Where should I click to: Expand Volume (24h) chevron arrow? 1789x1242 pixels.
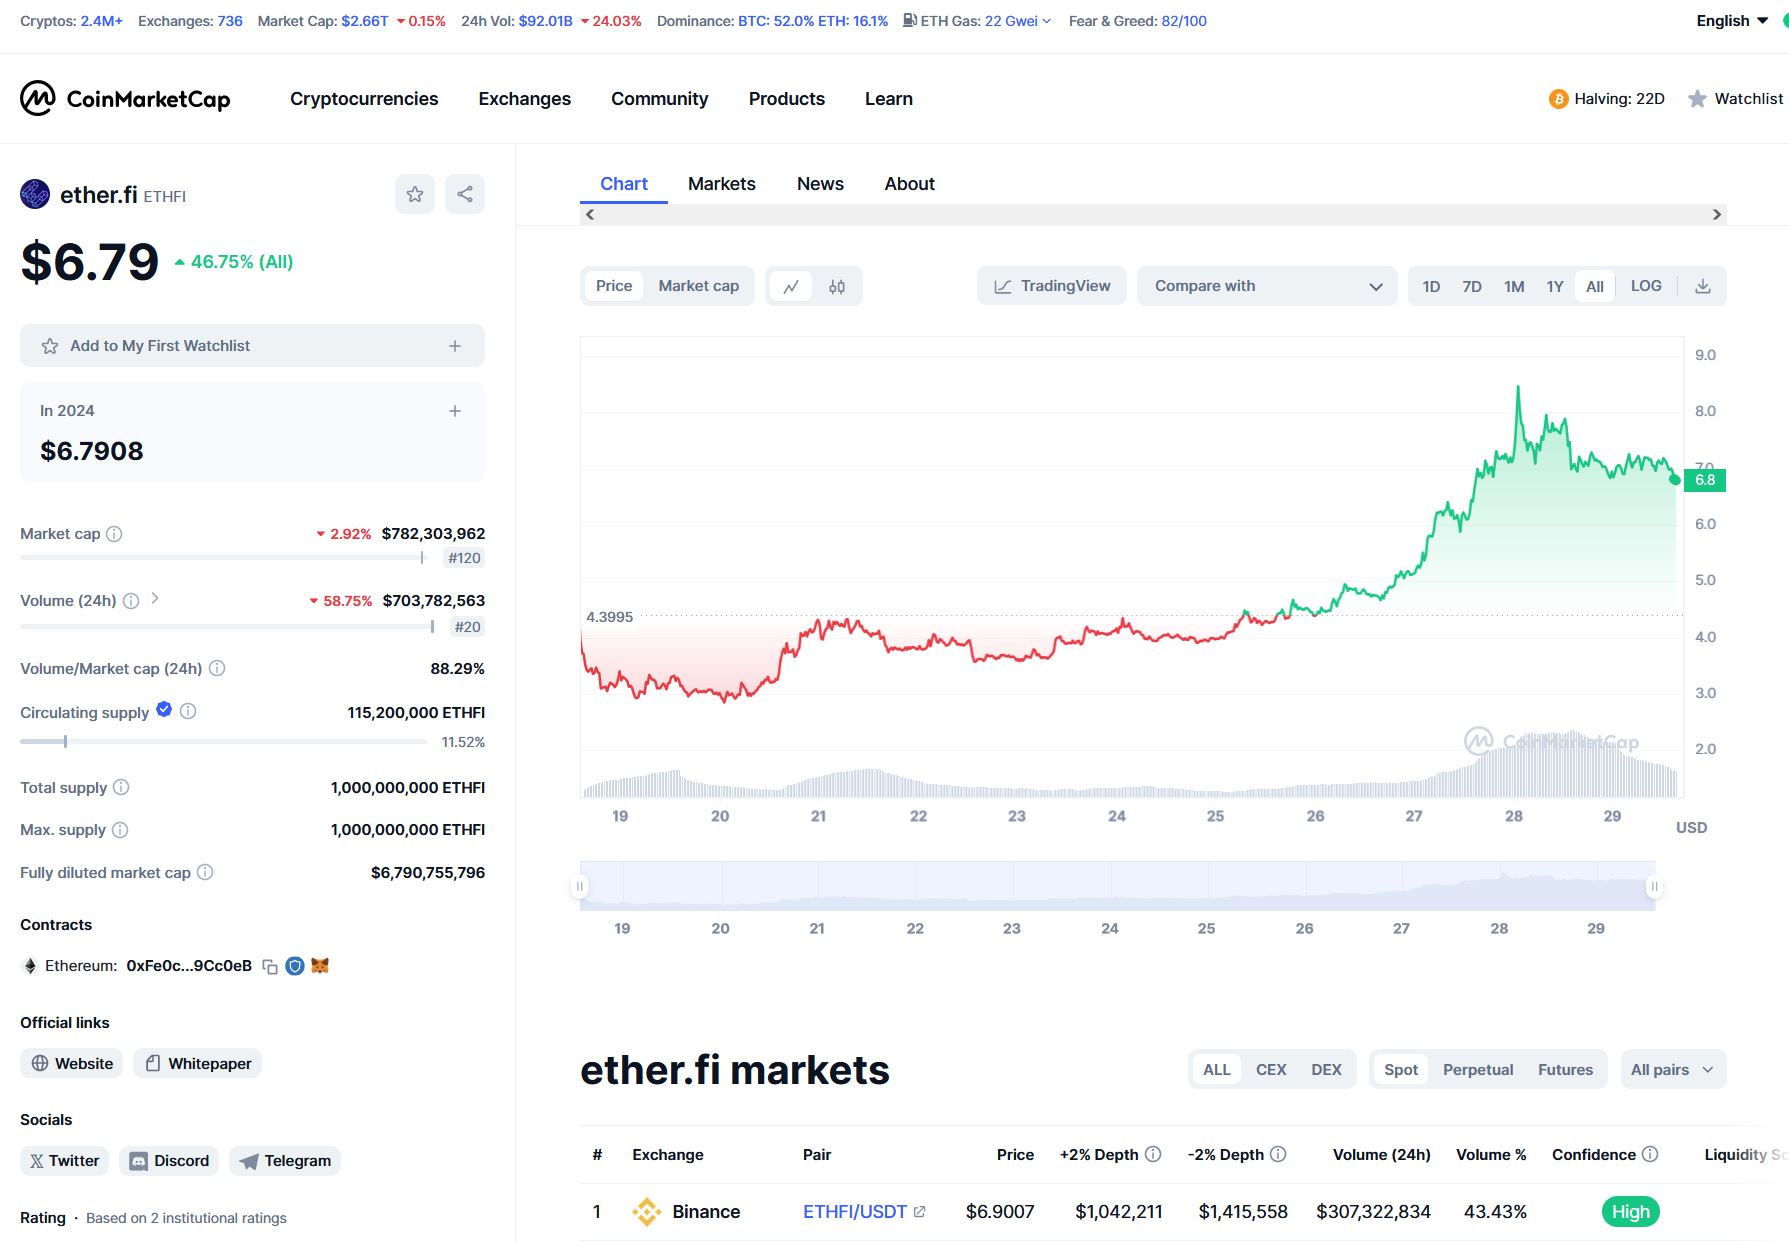155,599
